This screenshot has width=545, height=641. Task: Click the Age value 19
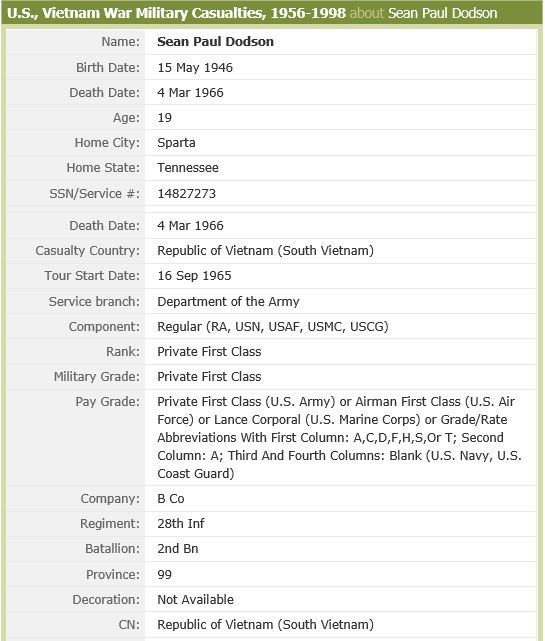[164, 118]
